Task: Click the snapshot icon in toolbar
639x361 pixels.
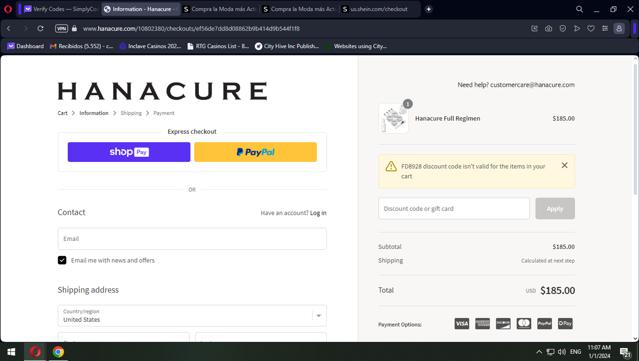Action: 534,29
